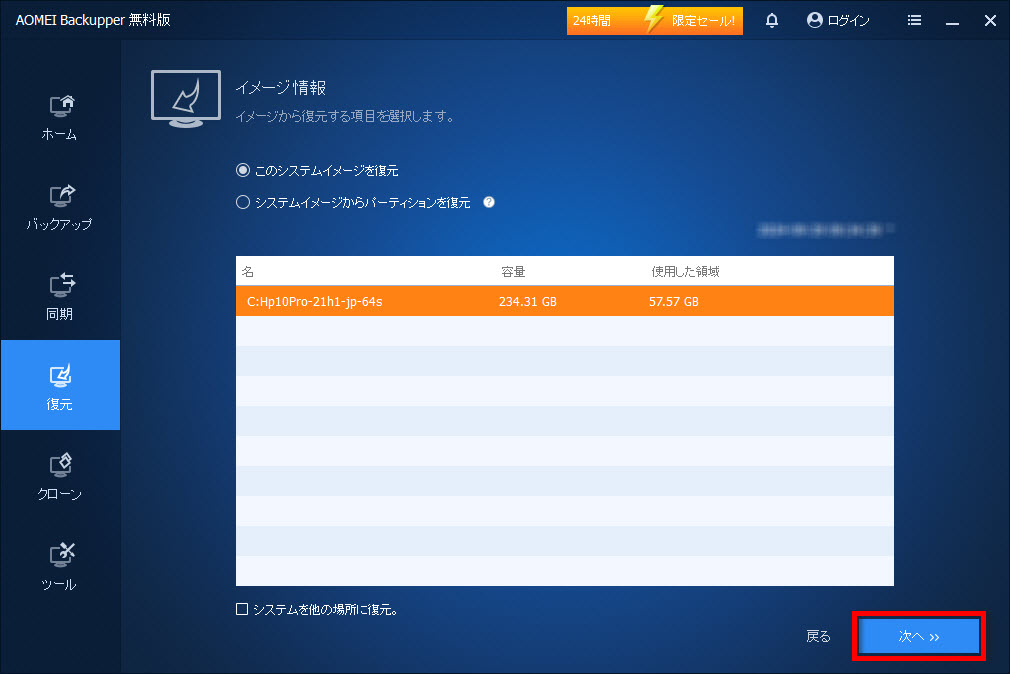Viewport: 1010px width, 674px height.
Task: Select the C:Hp10Pro-21h1-jp-64s row
Action: [x=564, y=301]
